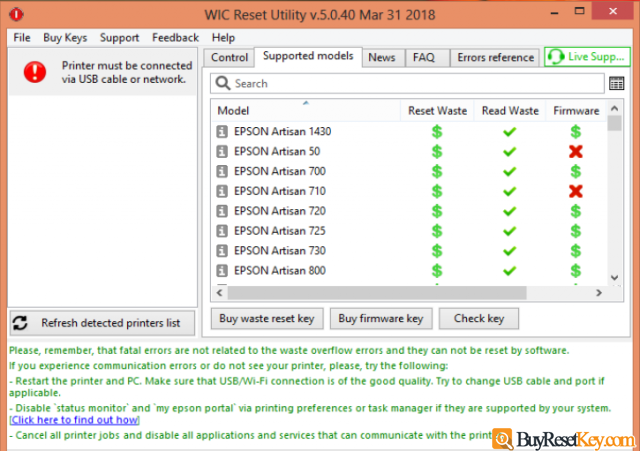The height and width of the screenshot is (451, 640).
Task: Click the Check key button
Action: [x=479, y=318]
